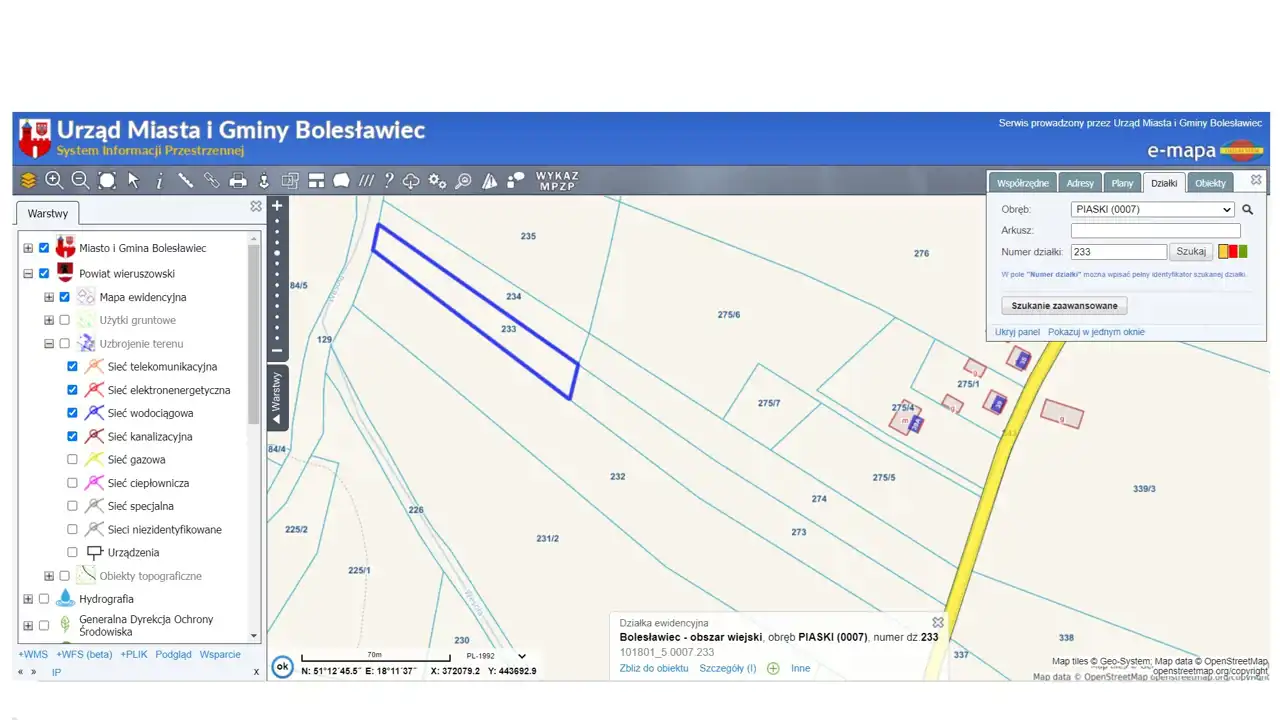This screenshot has width=1280, height=720.
Task: Open the settings gears icon
Action: (437, 180)
